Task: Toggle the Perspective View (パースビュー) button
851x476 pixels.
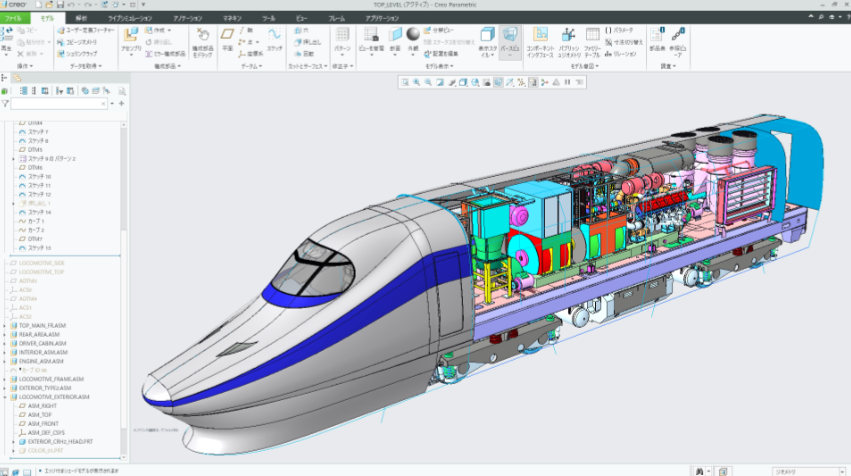Action: click(x=509, y=40)
